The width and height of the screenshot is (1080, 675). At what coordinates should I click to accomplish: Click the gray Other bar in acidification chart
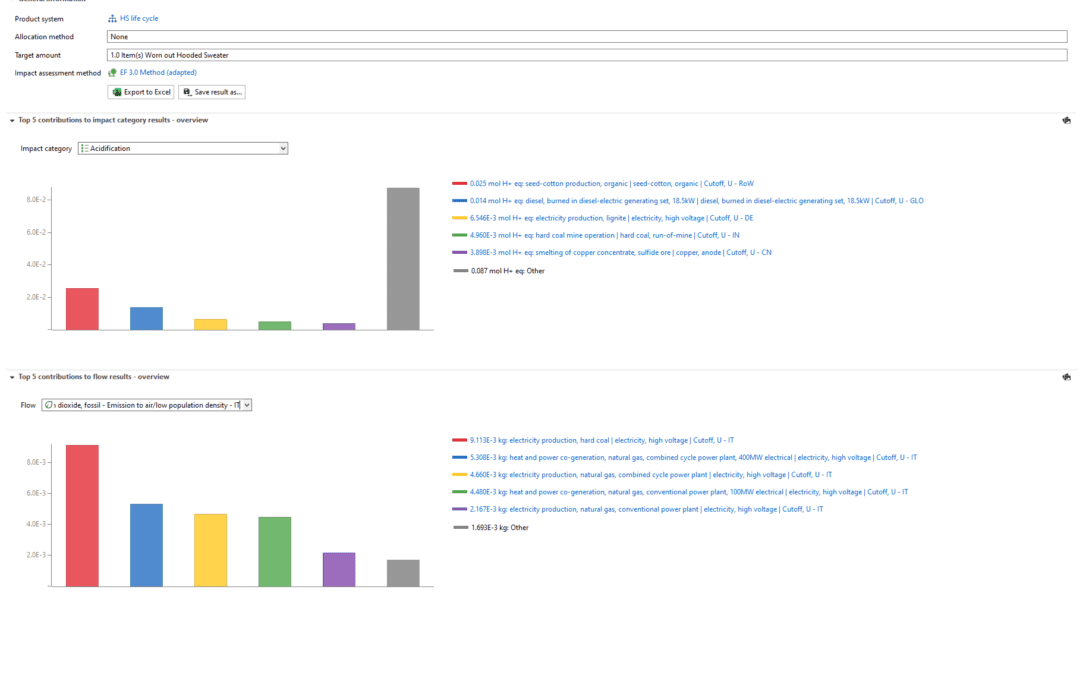click(x=403, y=258)
